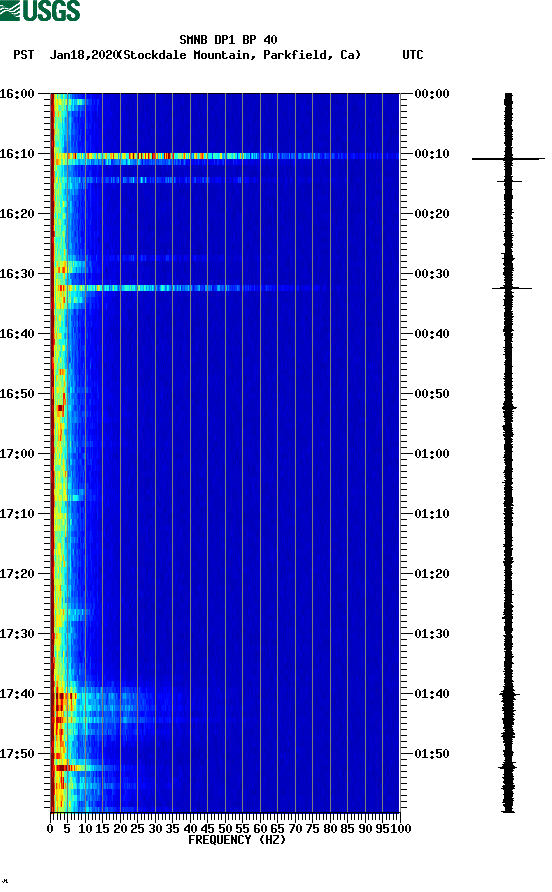The height and width of the screenshot is (892, 552).
Task: Click the 16:00 PST time label
Action: coord(17,94)
